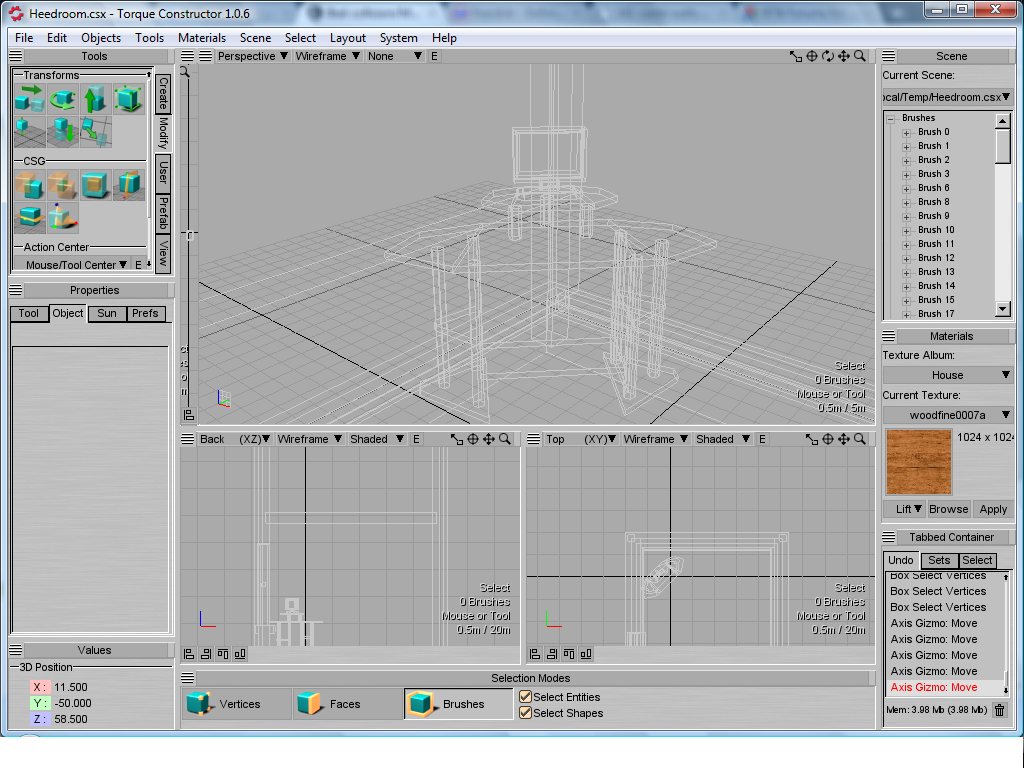Screen dimensions: 1024x768
Task: Select the Rotate transform tool icon
Action: coord(62,99)
